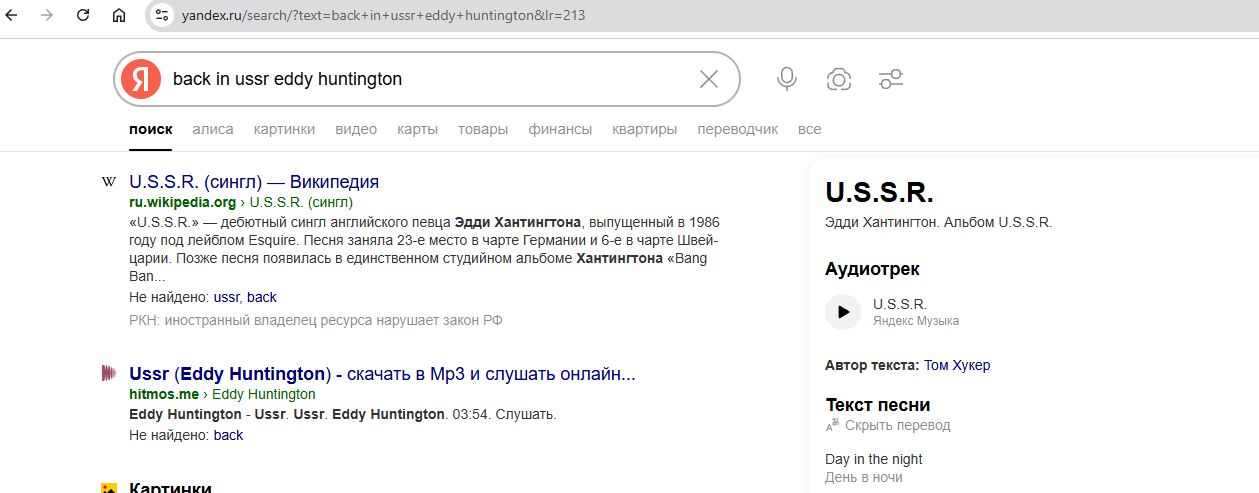Open search settings sliders icon
Image resolution: width=1259 pixels, height=493 pixels.
pos(891,79)
